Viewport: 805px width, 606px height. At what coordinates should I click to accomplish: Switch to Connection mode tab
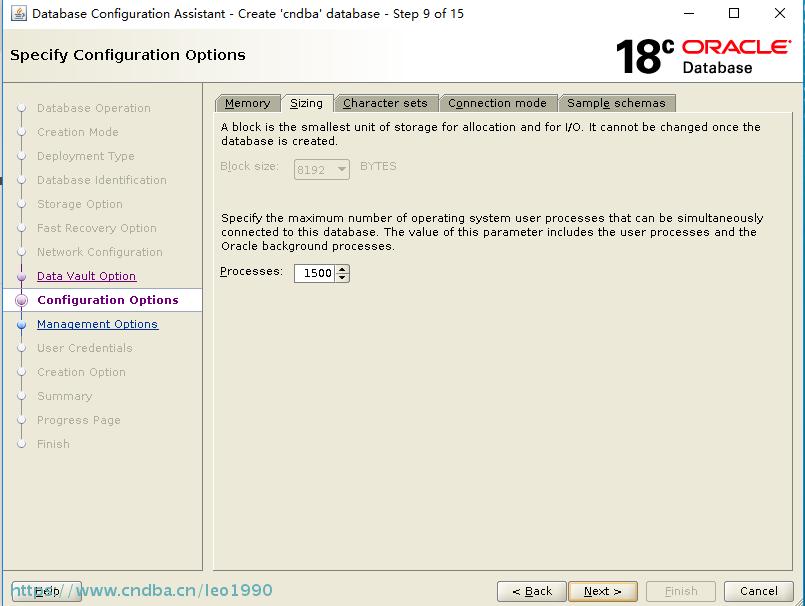497,103
